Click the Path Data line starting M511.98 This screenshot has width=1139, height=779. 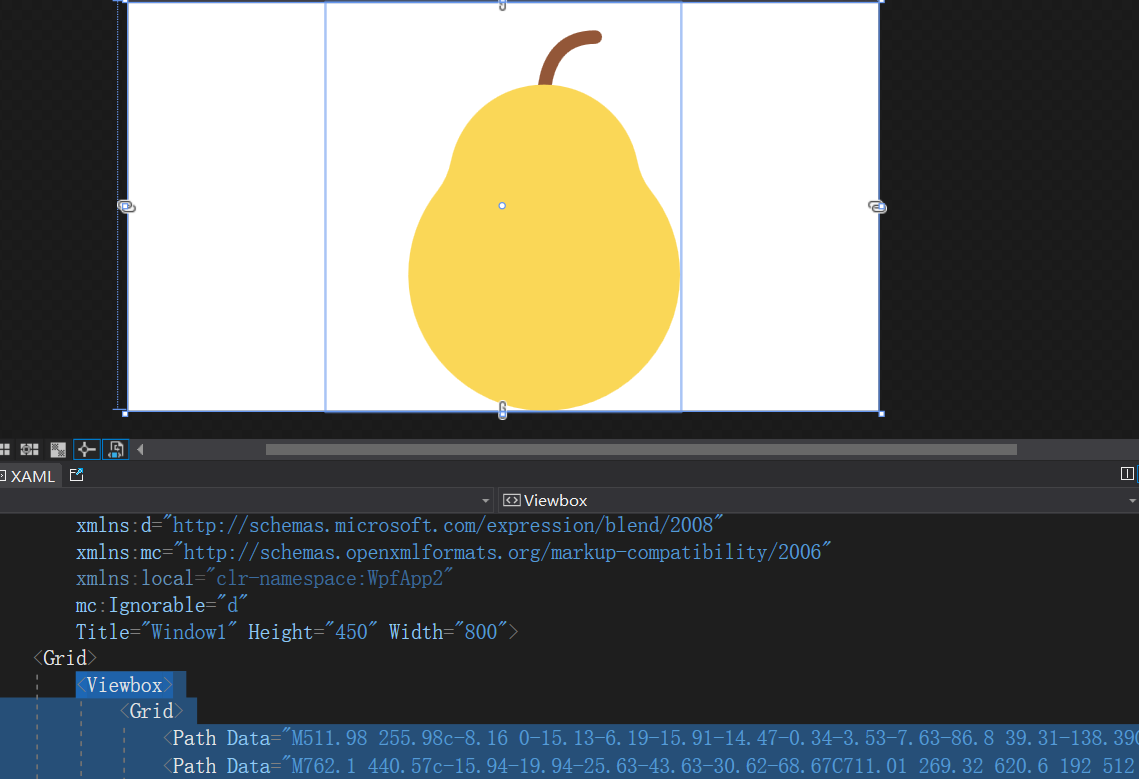pos(651,738)
